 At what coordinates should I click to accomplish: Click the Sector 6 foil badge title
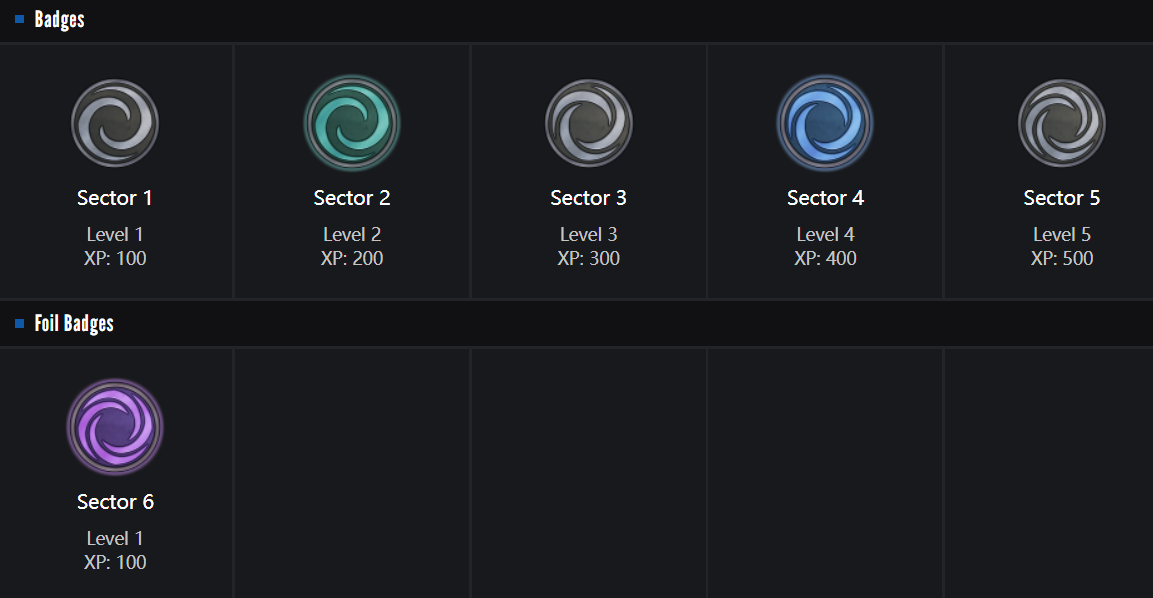[115, 502]
